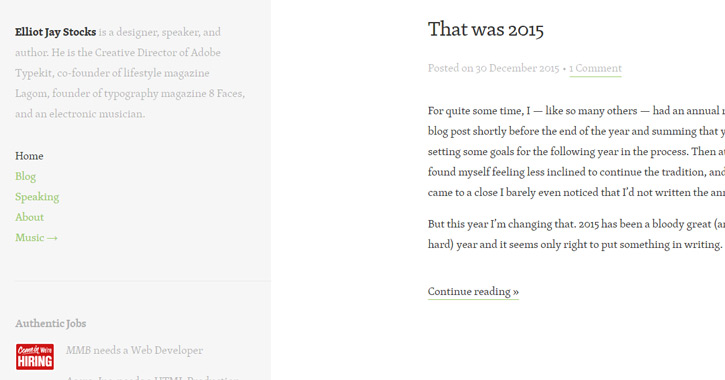Image resolution: width=725 pixels, height=380 pixels.
Task: Open the "1 Comment" link
Action: pyautogui.click(x=595, y=68)
